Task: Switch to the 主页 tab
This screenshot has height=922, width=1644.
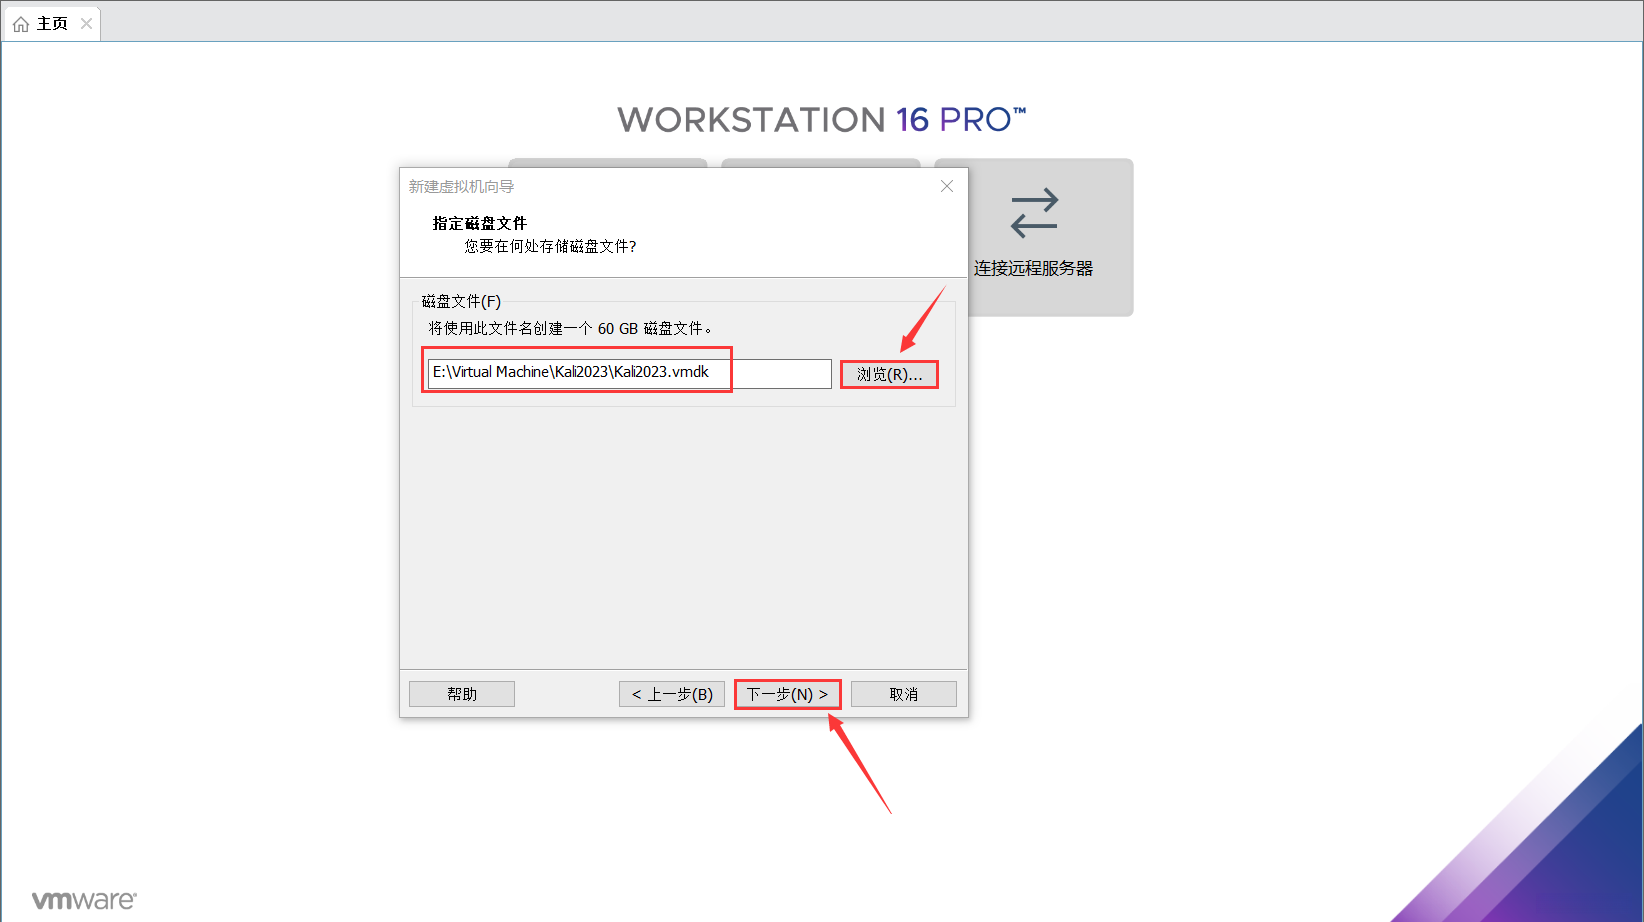Action: point(50,22)
